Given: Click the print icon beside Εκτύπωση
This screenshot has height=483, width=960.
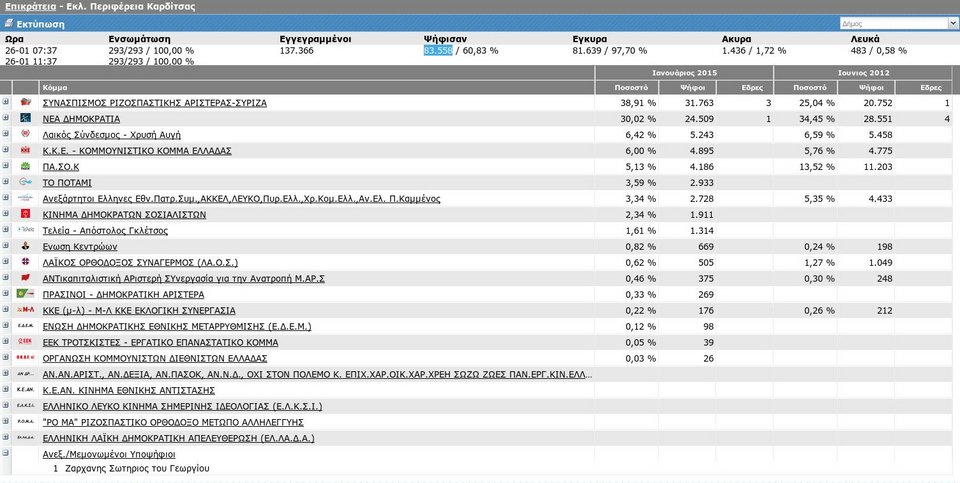Looking at the screenshot, I should 10,22.
